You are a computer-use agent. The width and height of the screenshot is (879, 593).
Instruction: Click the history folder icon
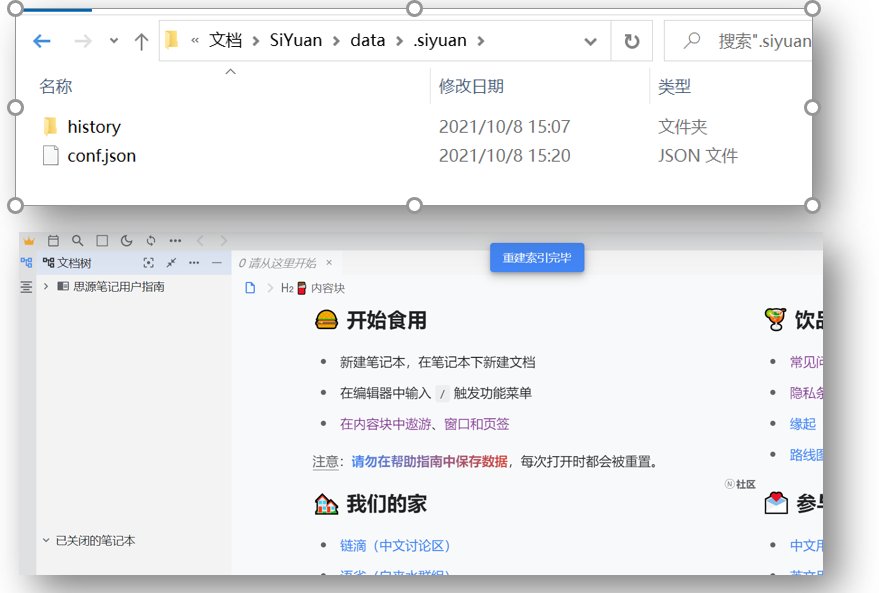[x=50, y=126]
